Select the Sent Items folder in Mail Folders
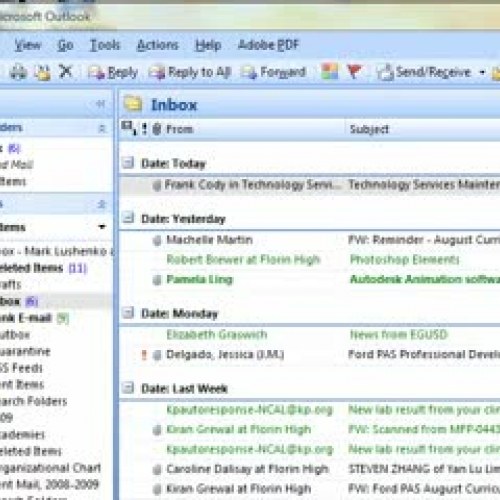The width and height of the screenshot is (500, 500). [x=22, y=385]
